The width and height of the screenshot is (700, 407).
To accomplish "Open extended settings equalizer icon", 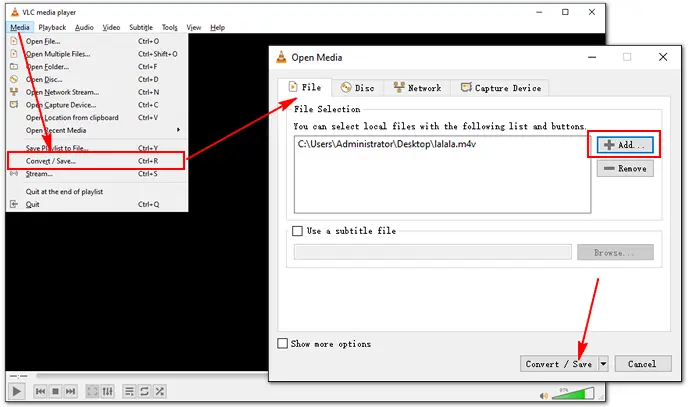I will [x=108, y=391].
